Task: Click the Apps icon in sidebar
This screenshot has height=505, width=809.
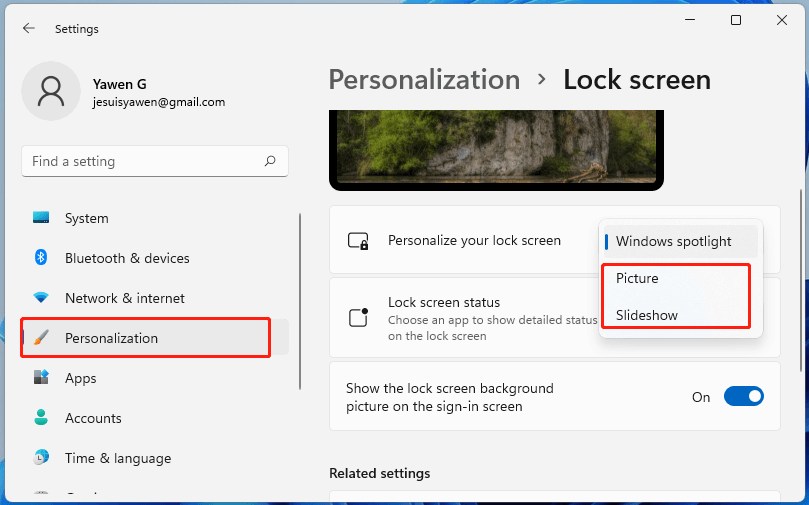Action: pyautogui.click(x=41, y=378)
